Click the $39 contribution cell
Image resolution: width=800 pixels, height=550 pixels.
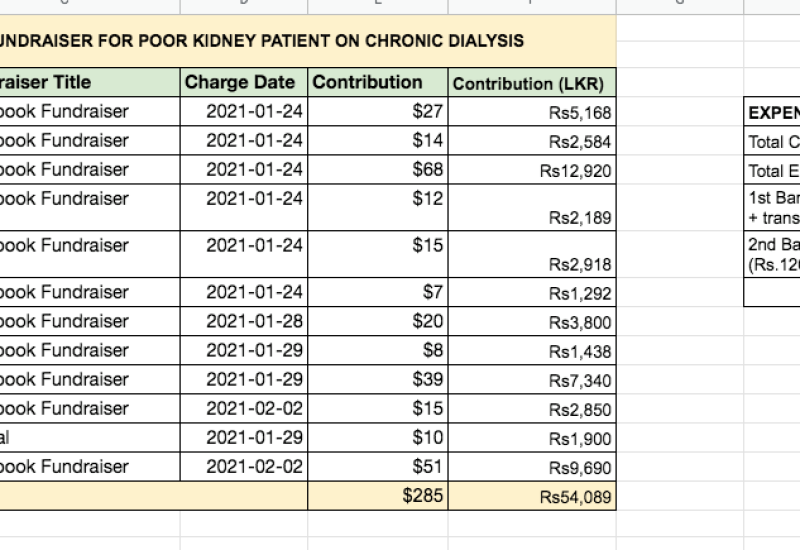(377, 379)
